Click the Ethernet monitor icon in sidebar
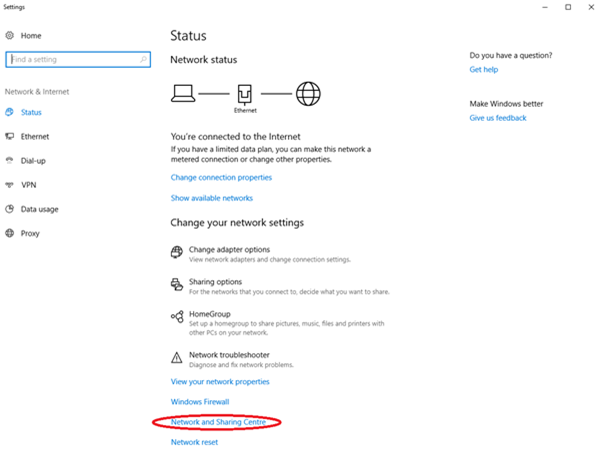This screenshot has width=602, height=468. tap(10, 137)
